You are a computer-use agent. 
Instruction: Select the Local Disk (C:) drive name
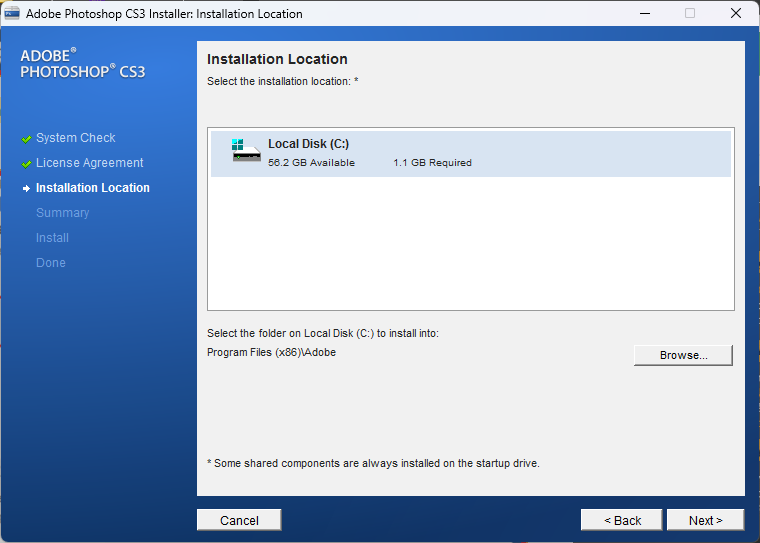(308, 144)
